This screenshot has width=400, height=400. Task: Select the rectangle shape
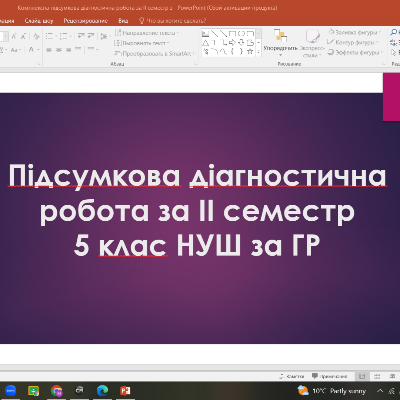pos(232,33)
